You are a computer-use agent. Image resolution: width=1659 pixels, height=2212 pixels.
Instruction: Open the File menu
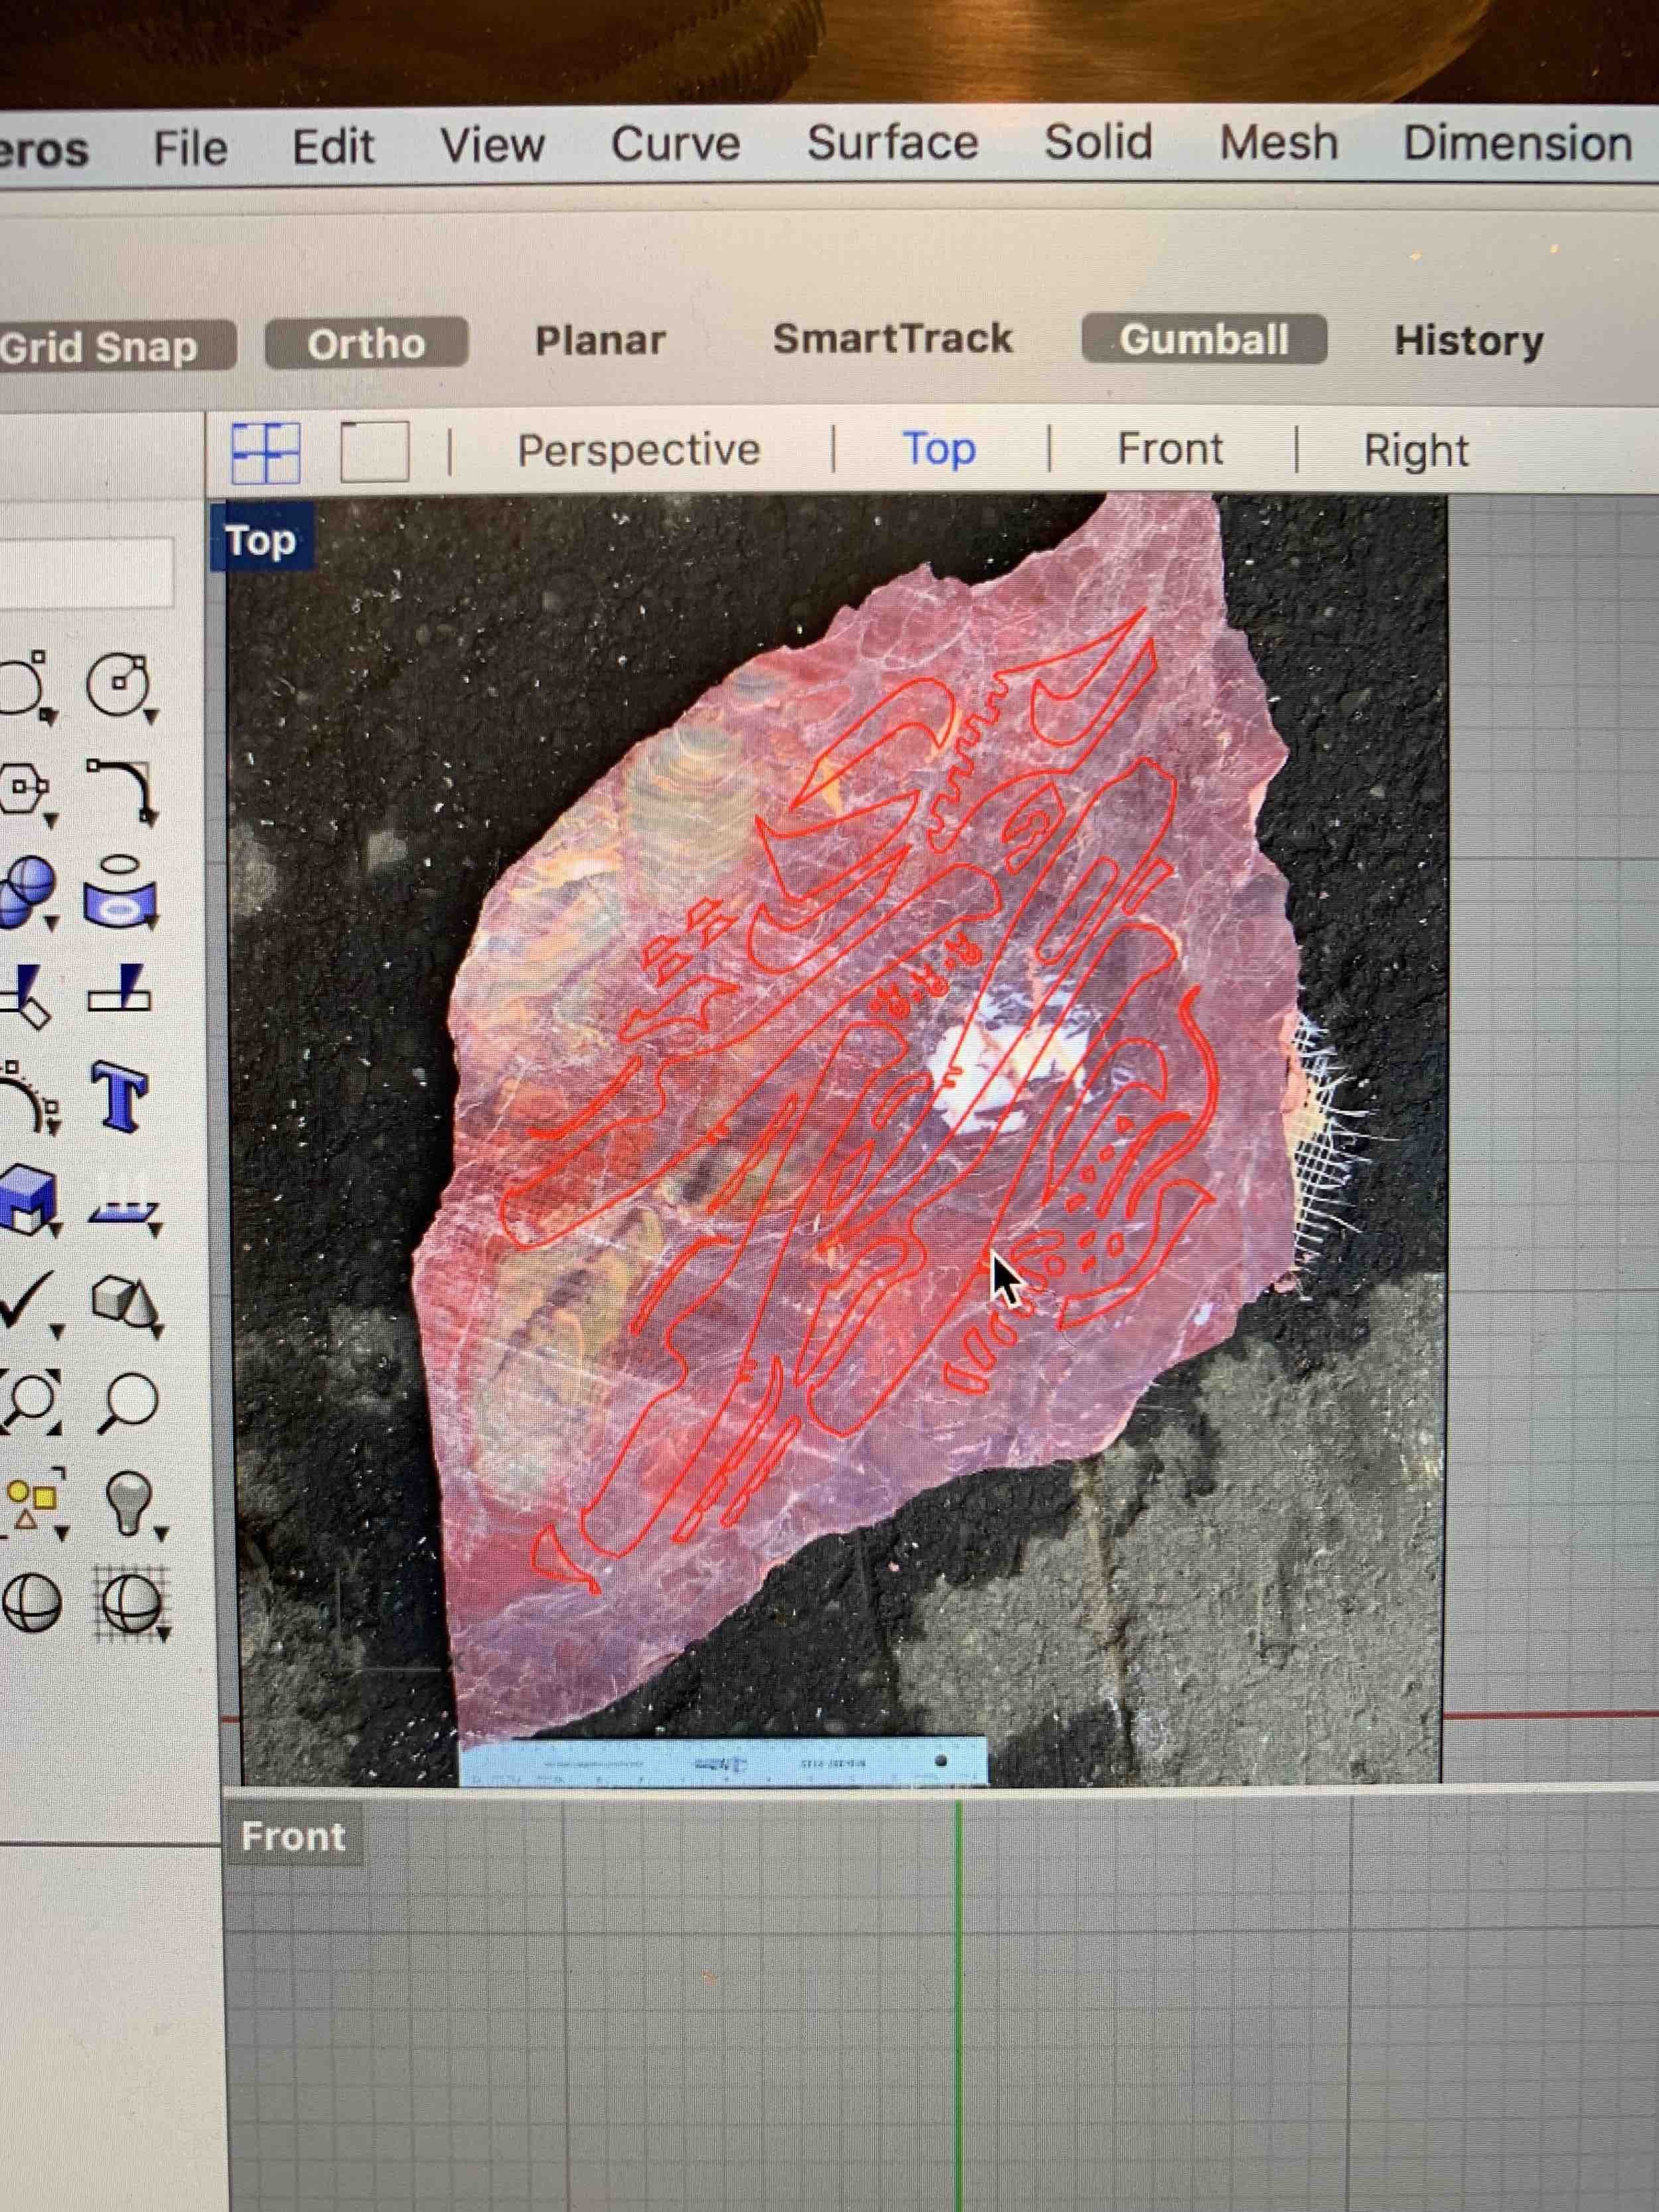(190, 148)
